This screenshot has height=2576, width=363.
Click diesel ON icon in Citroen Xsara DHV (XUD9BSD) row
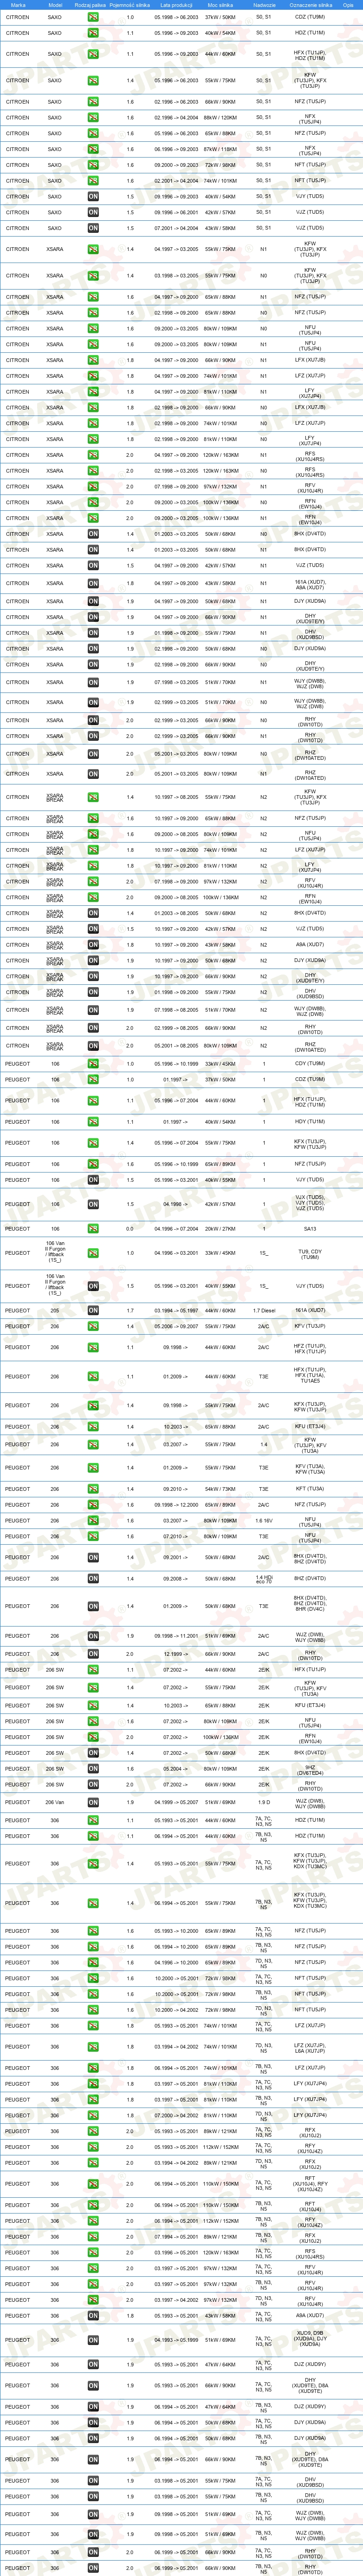(x=93, y=632)
